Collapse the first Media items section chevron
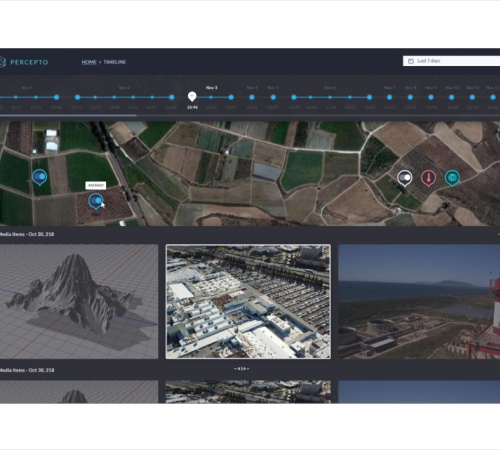Screen dimensions: 500x450 [499, 234]
